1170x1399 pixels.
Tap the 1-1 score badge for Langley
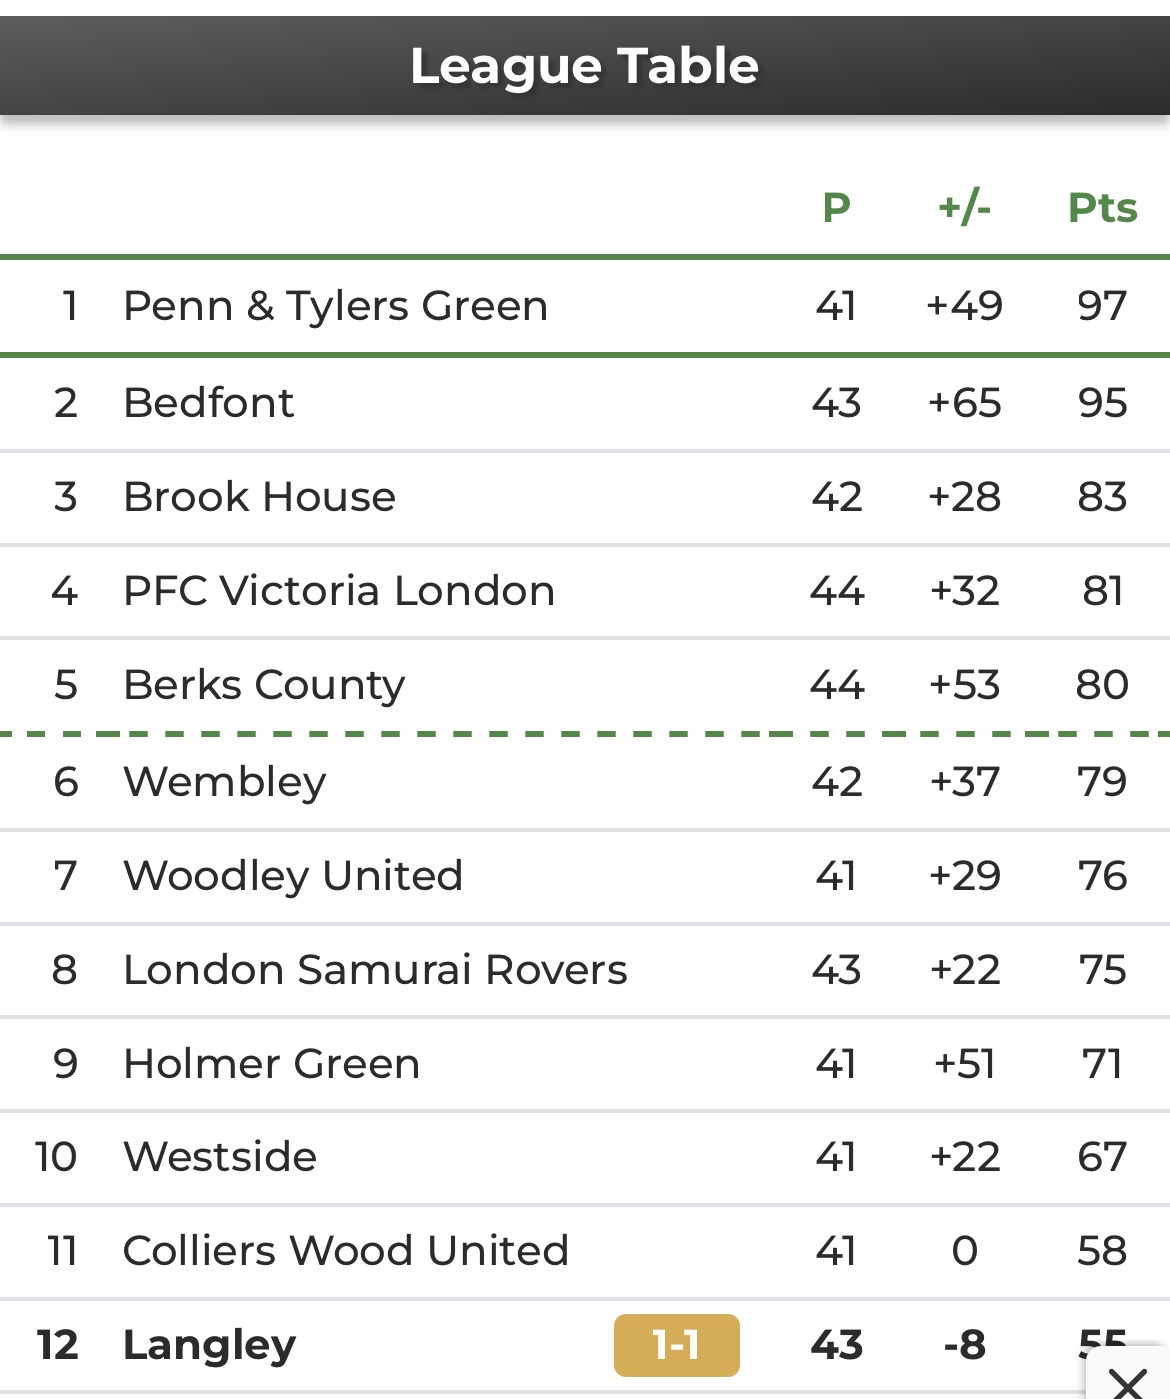coord(676,1345)
